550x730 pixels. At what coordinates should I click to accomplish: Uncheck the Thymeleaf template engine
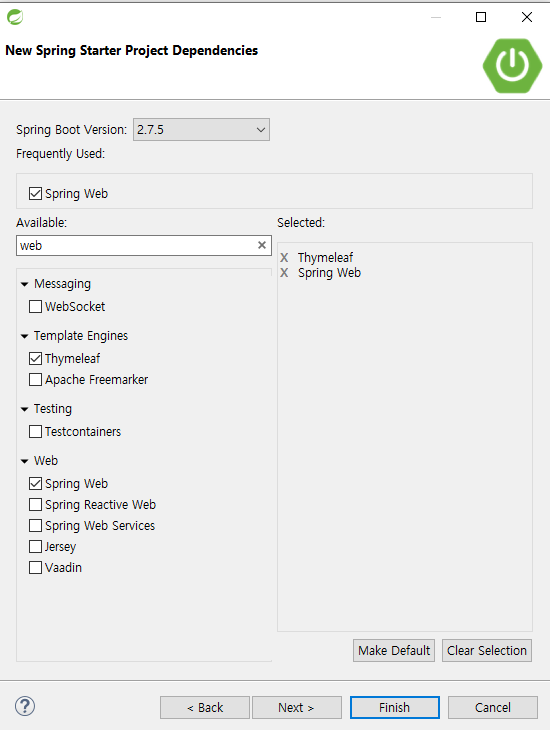click(x=35, y=358)
